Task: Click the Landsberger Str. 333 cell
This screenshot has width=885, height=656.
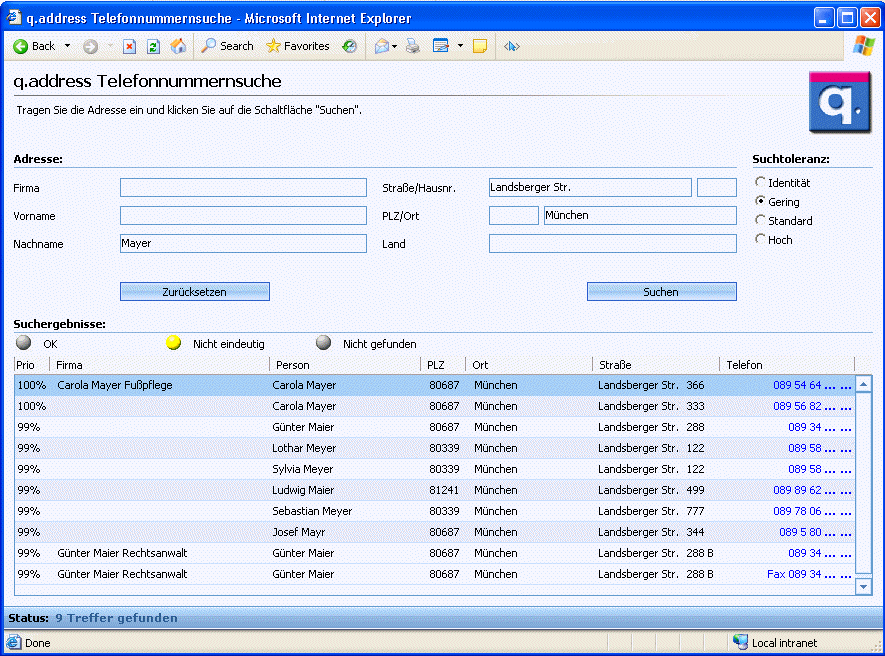Action: point(651,406)
